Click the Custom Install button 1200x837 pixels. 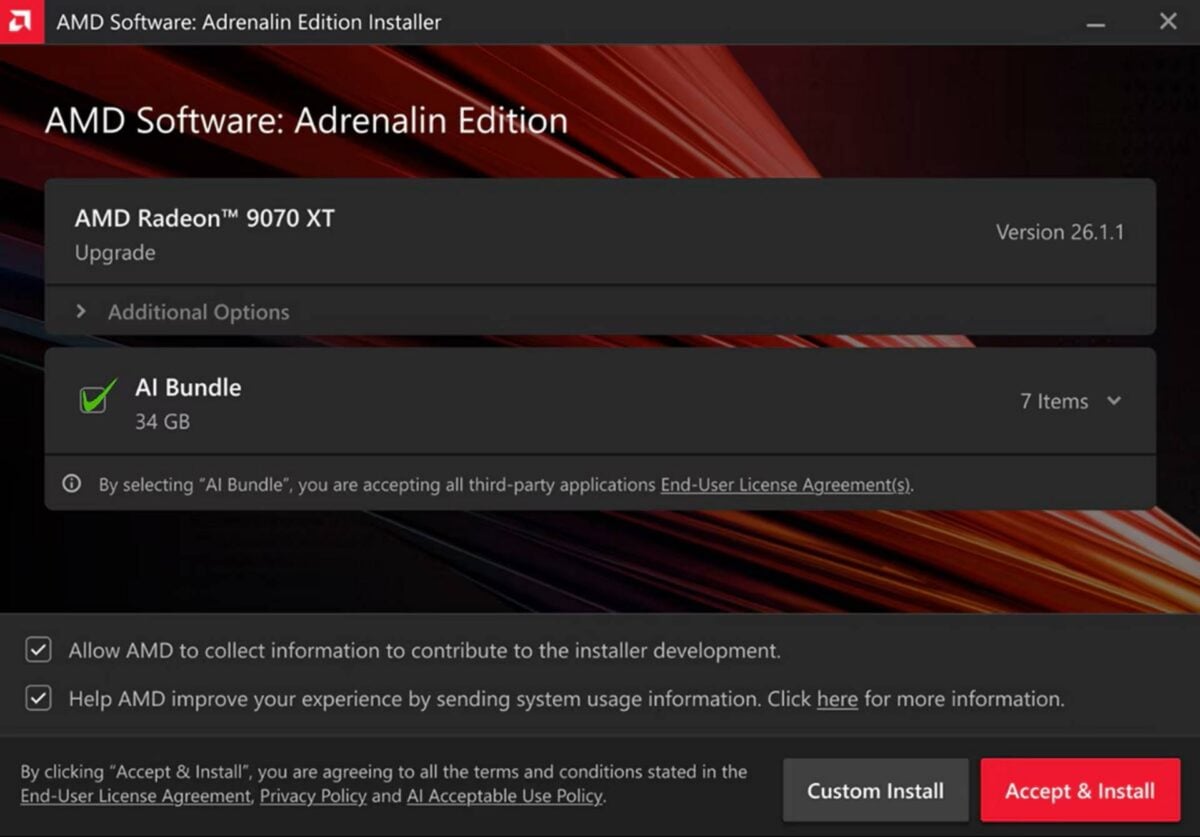[x=876, y=790]
